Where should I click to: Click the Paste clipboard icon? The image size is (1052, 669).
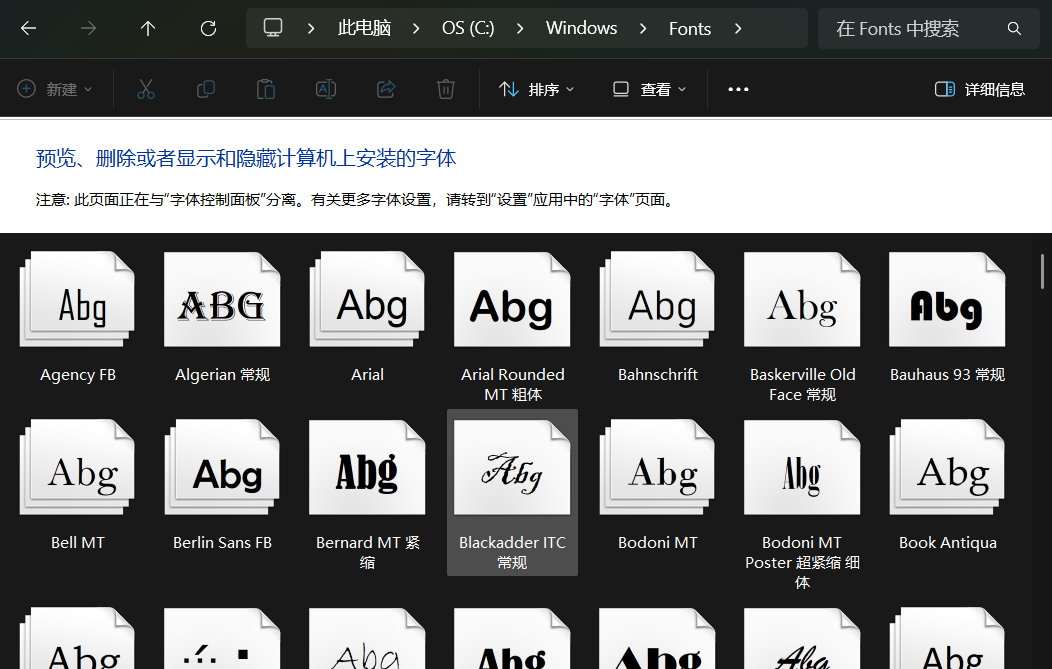266,89
